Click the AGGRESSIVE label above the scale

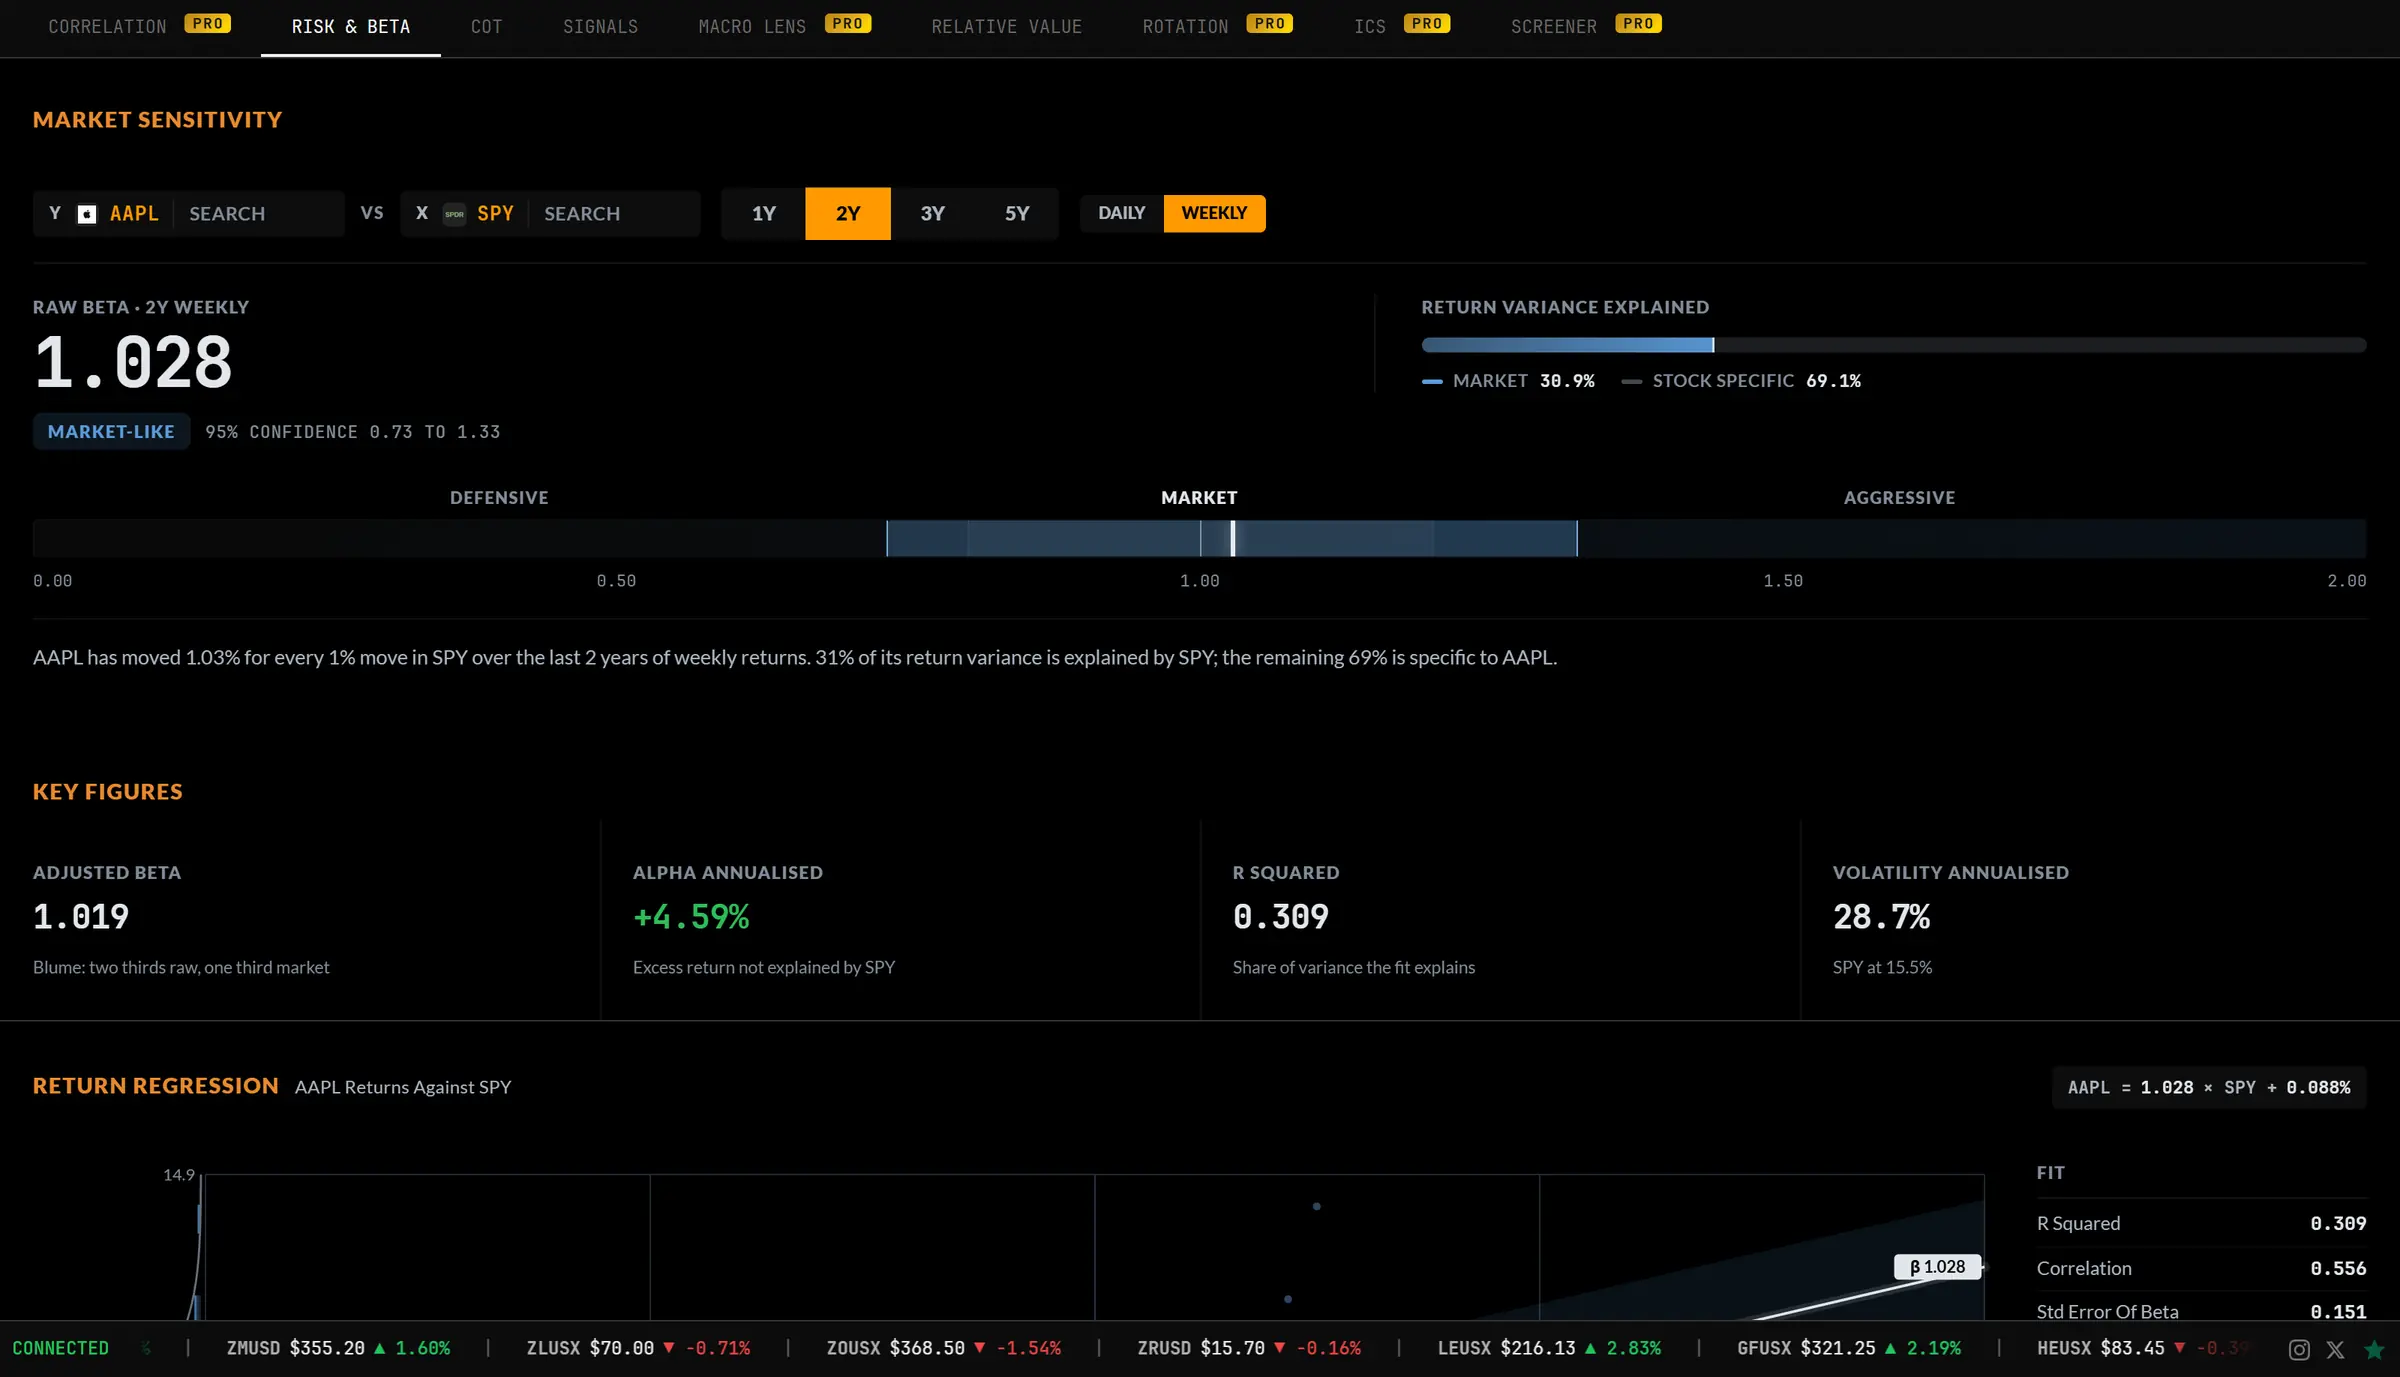pyautogui.click(x=1899, y=498)
